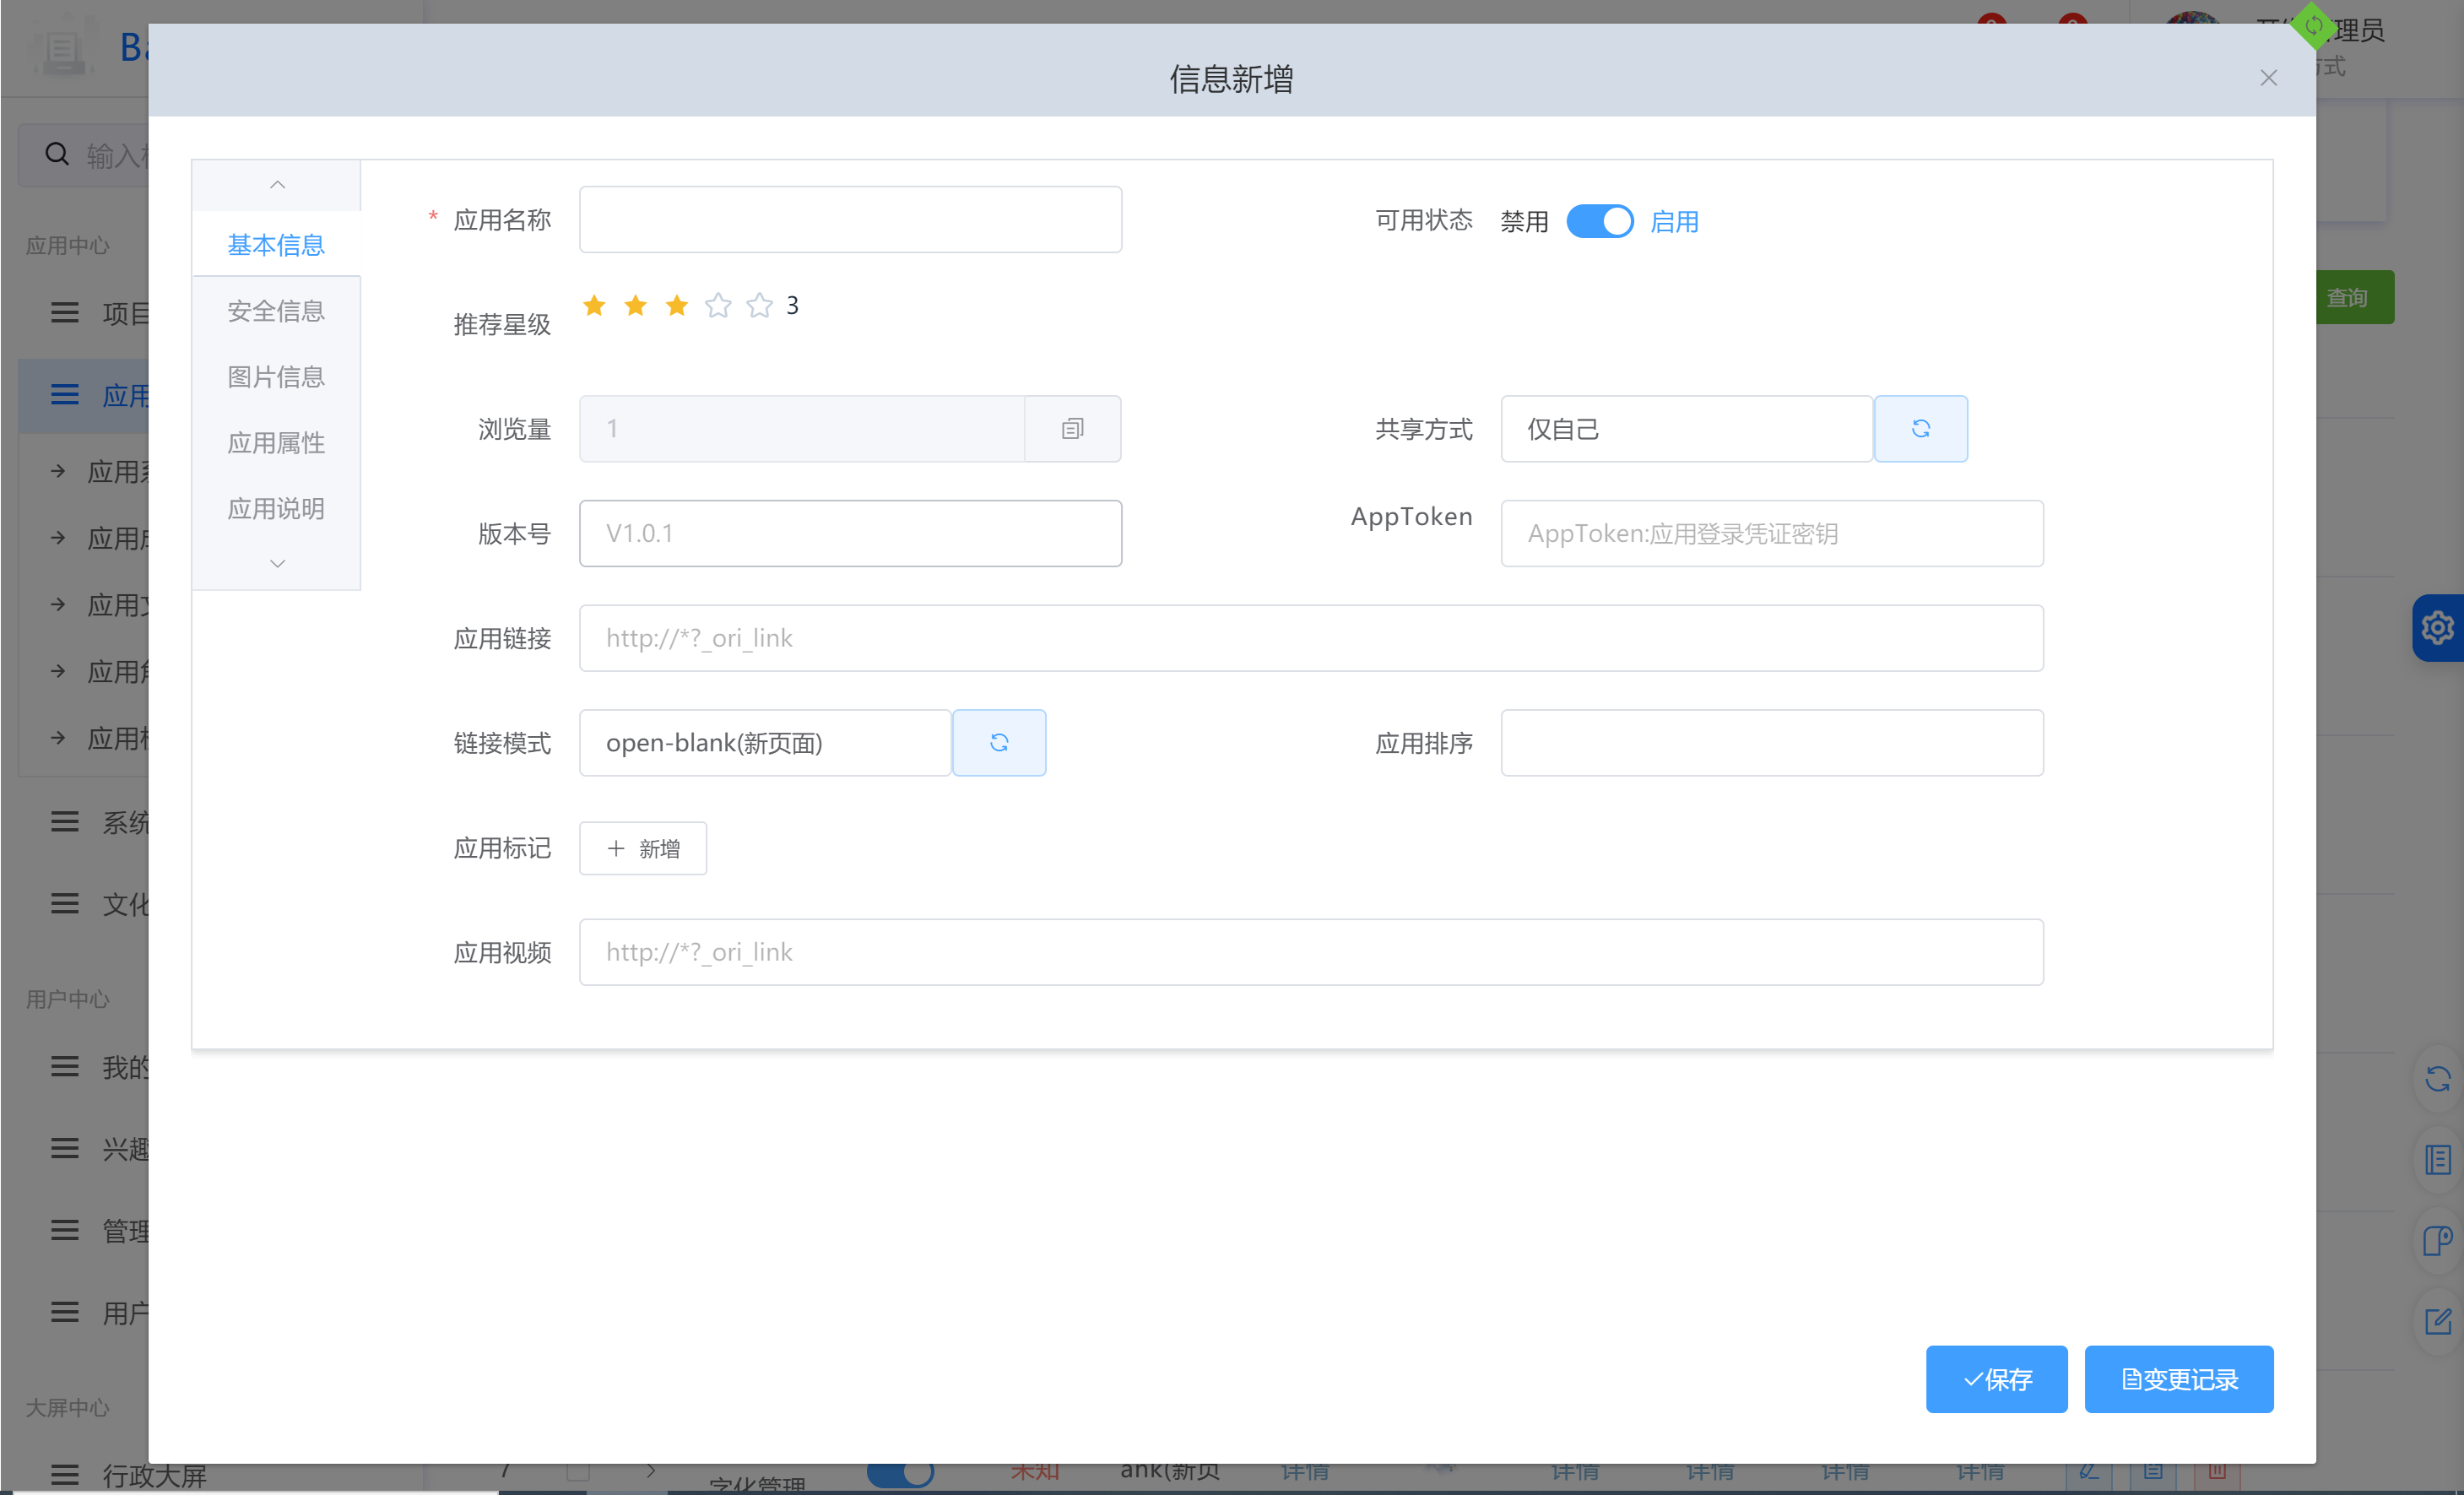
Task: Click the fourth star in 推荐星级 rating
Action: click(718, 305)
